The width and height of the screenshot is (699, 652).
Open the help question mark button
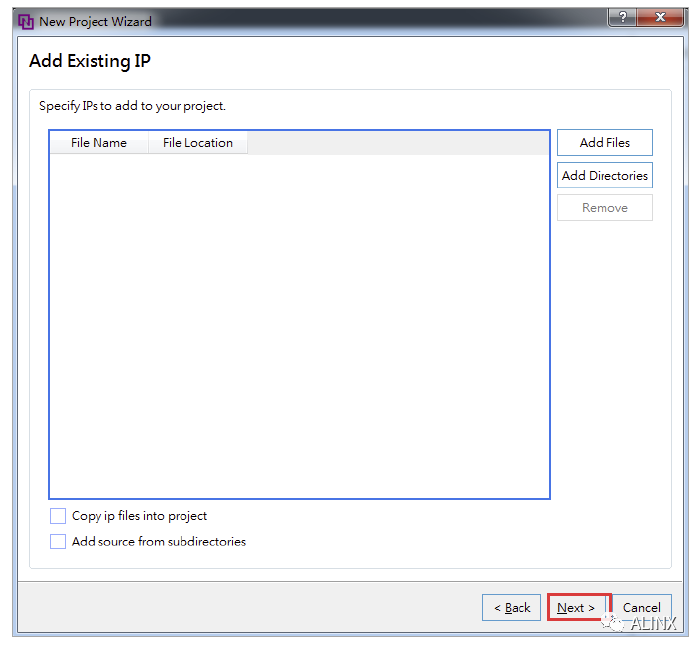pos(623,17)
